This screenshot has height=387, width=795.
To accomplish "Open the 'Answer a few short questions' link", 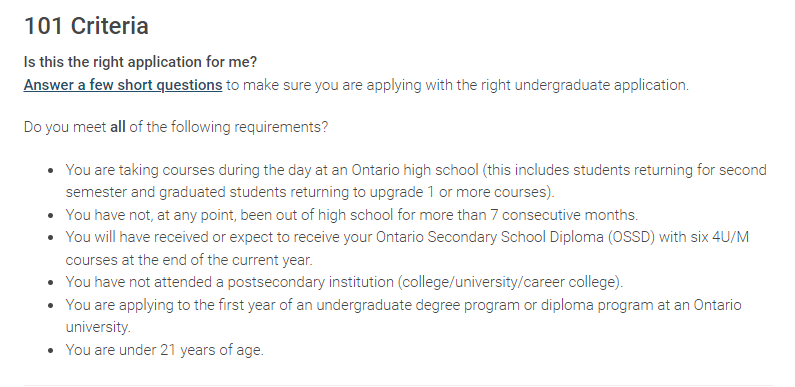I will [x=123, y=85].
